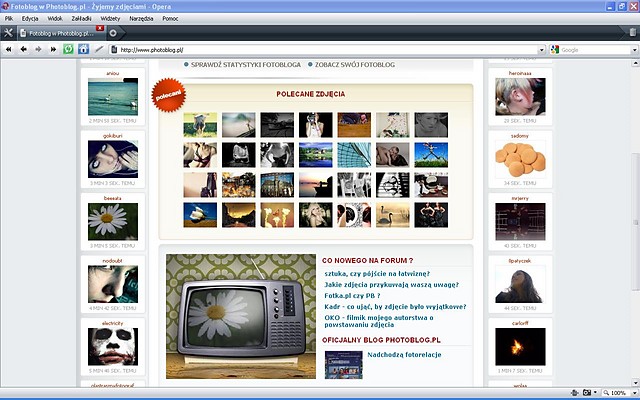Click ZOBACZ SWÓJ FOTOBLOG link
This screenshot has height=400, width=640.
pyautogui.click(x=355, y=64)
